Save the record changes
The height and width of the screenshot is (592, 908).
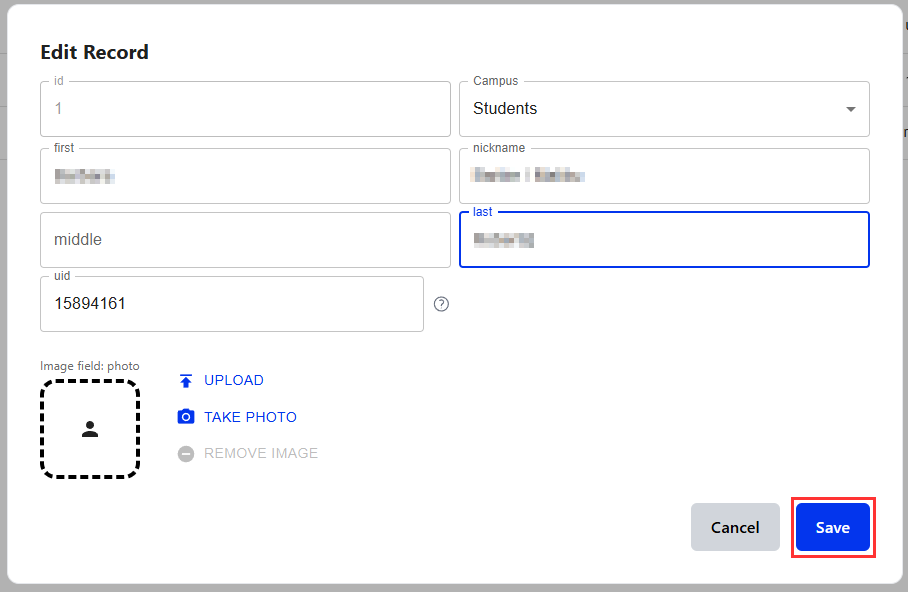[832, 527]
